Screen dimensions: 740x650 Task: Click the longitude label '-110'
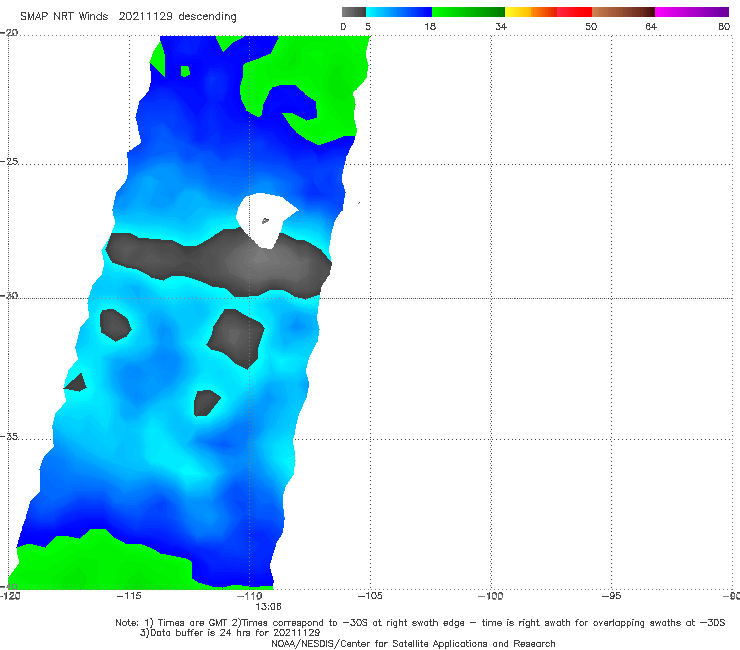pos(249,596)
